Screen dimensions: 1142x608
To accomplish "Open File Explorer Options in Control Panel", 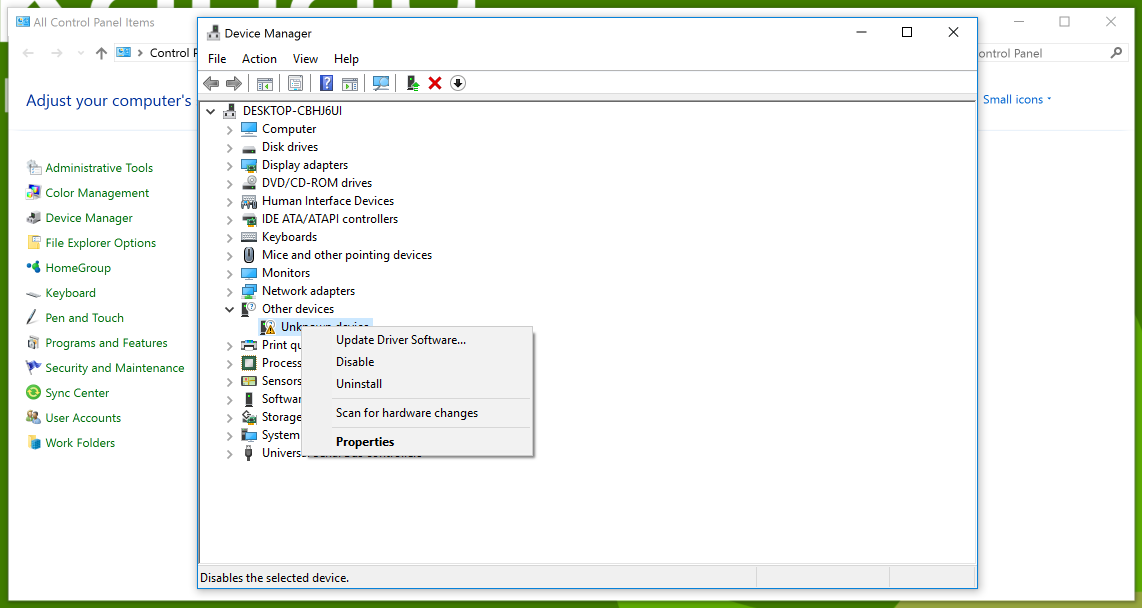I will point(101,243).
